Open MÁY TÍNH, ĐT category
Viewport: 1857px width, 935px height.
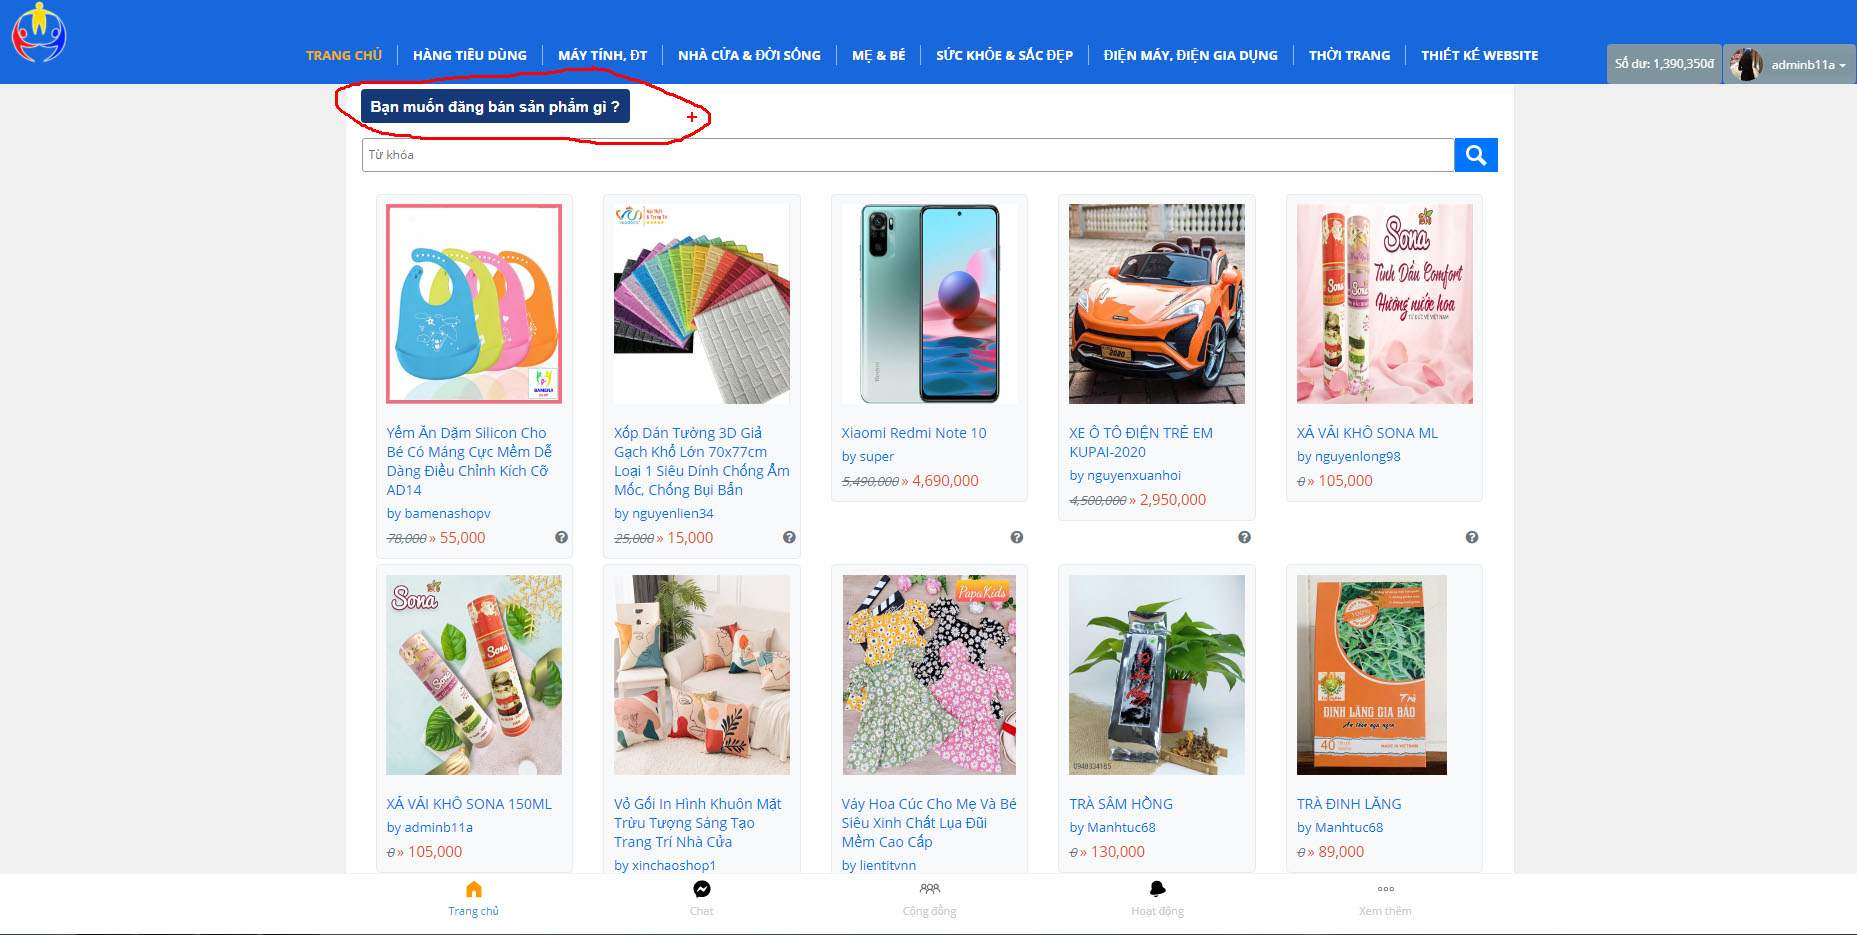point(602,55)
